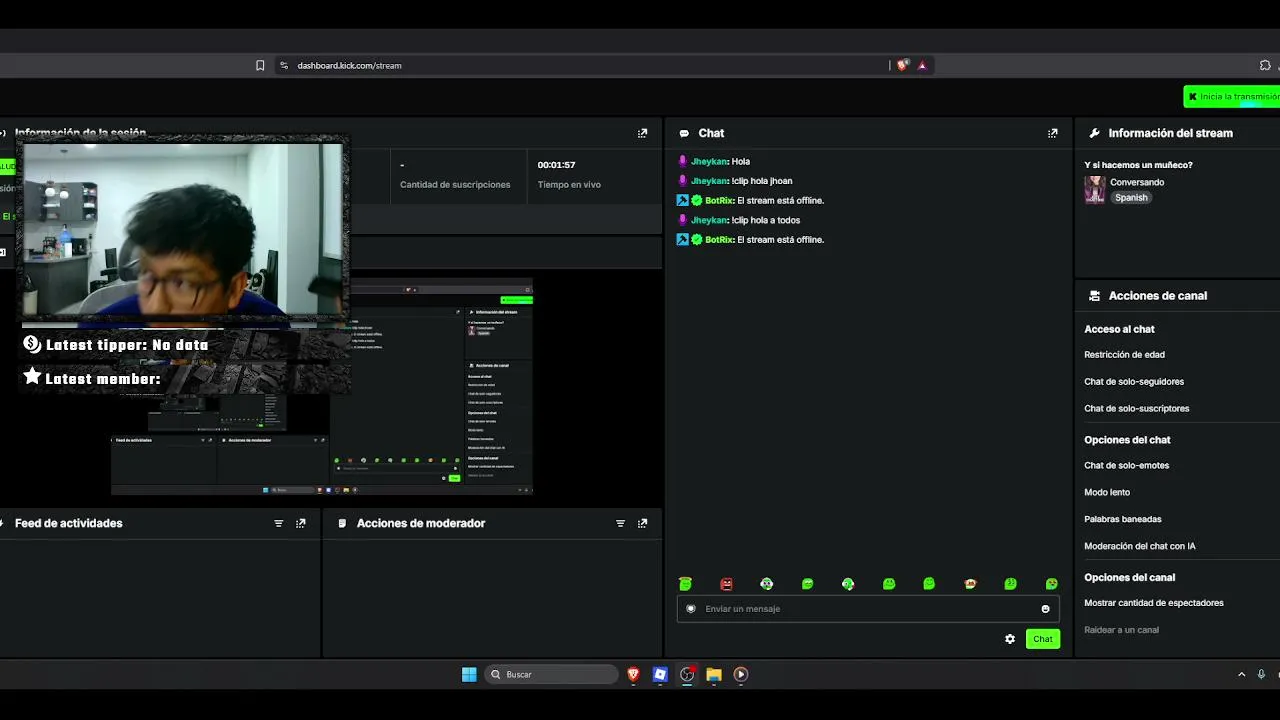Click Raidear a un canal

tap(1121, 630)
